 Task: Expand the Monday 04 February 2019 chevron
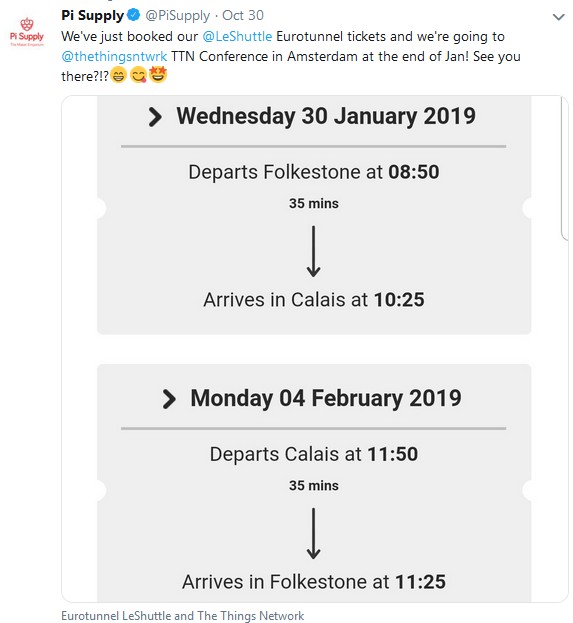[x=169, y=399]
